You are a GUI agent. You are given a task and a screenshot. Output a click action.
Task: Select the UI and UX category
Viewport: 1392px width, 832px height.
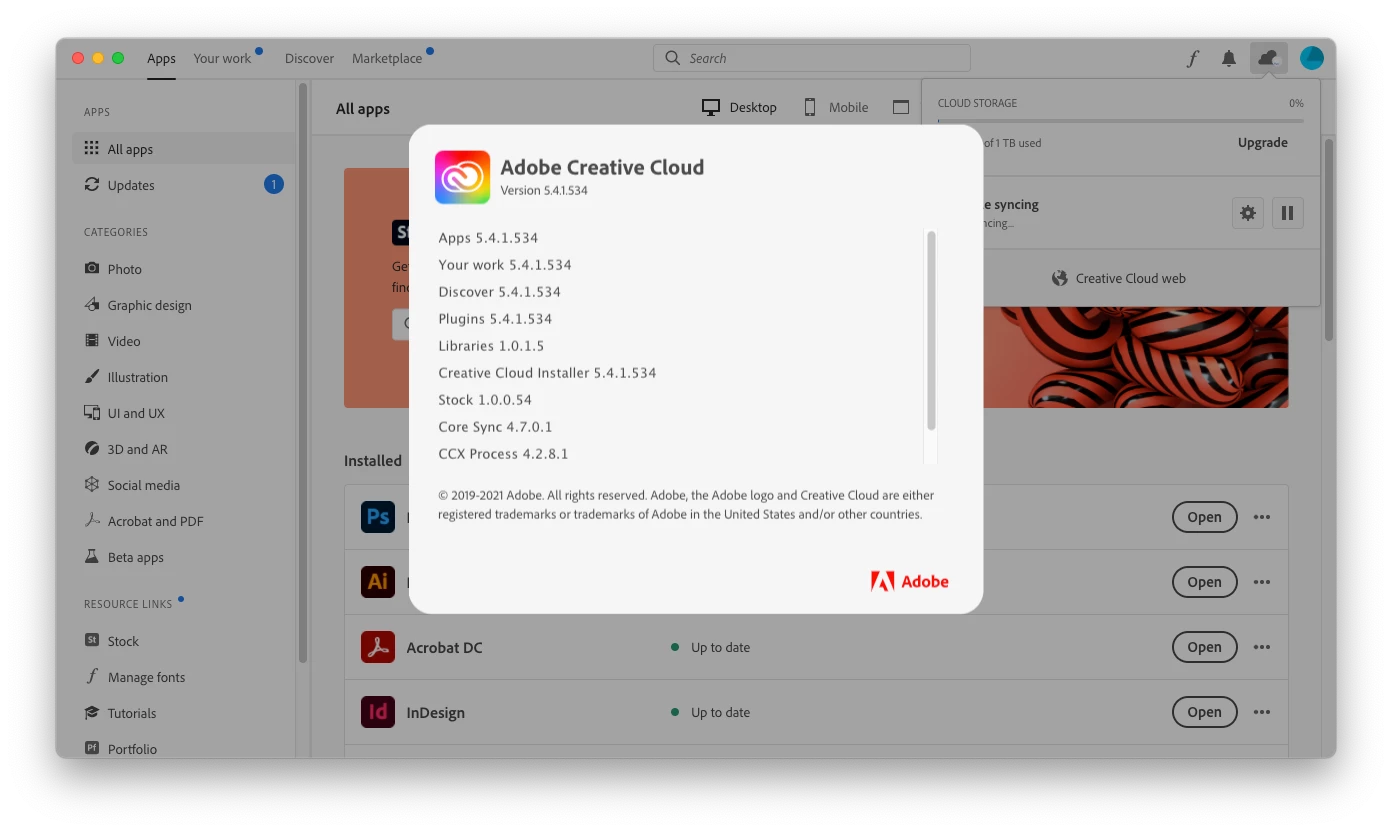point(125,413)
